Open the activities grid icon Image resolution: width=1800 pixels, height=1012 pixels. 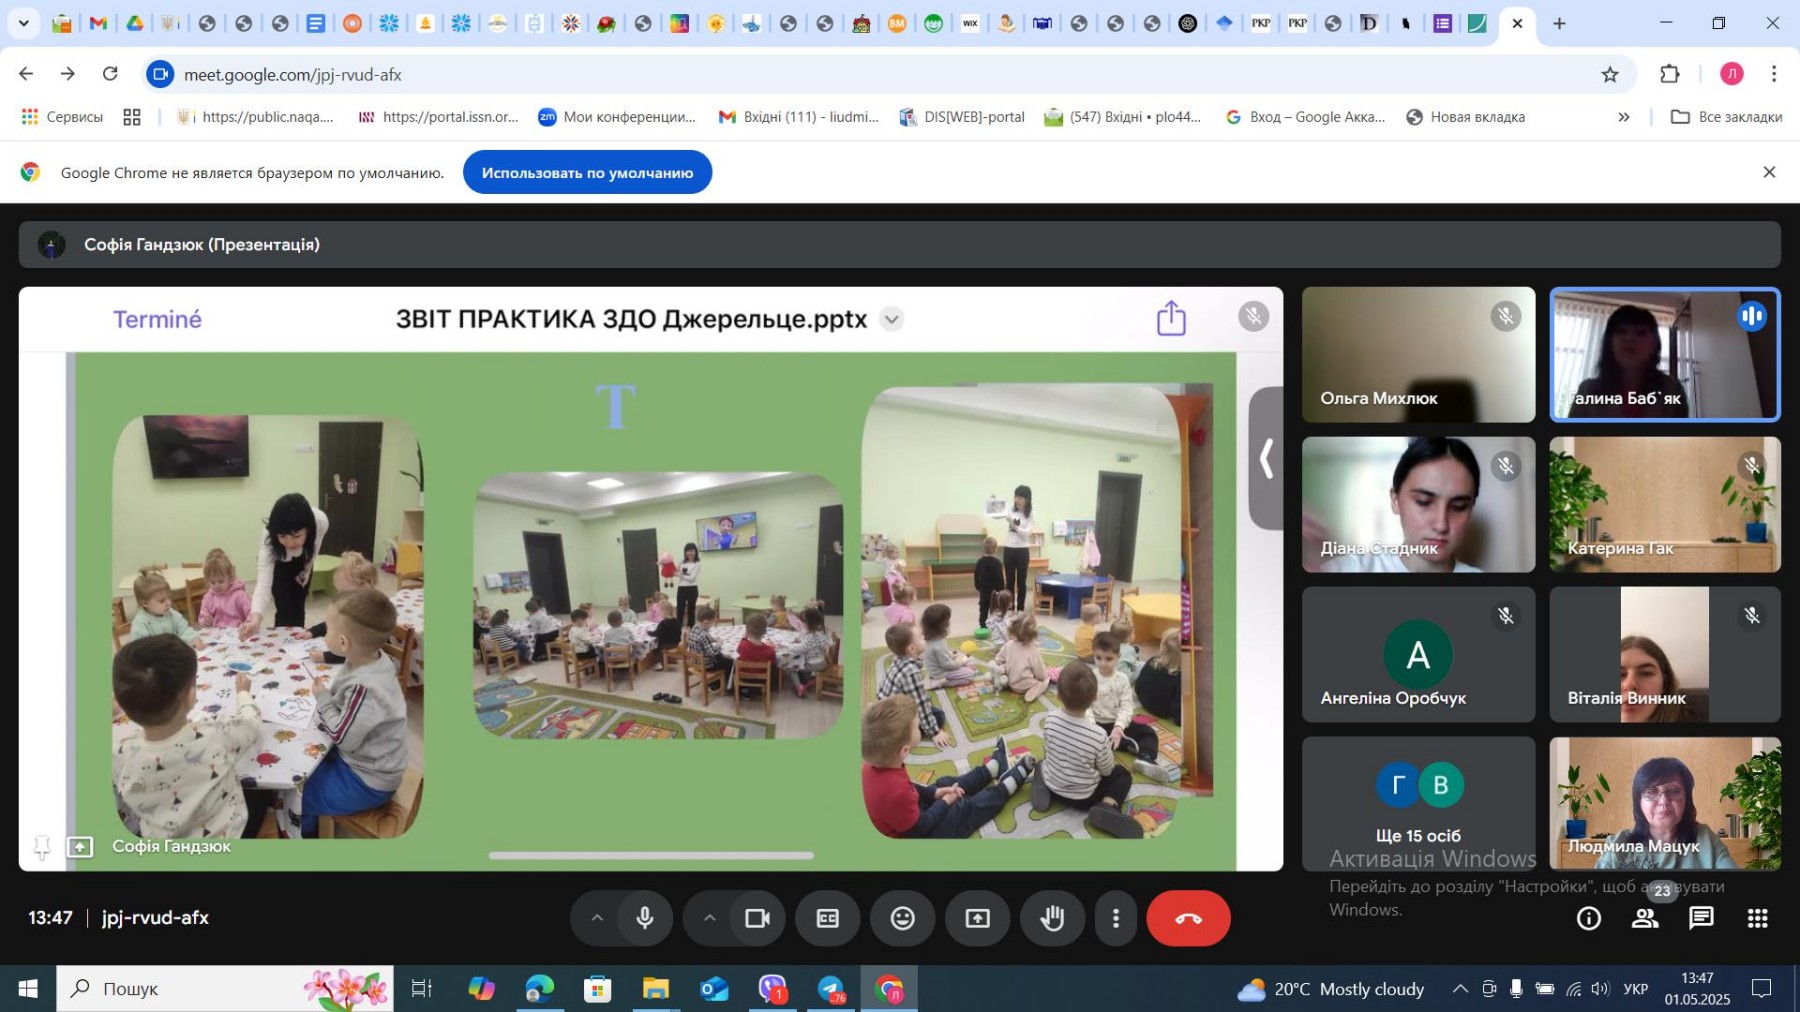pyautogui.click(x=1757, y=918)
